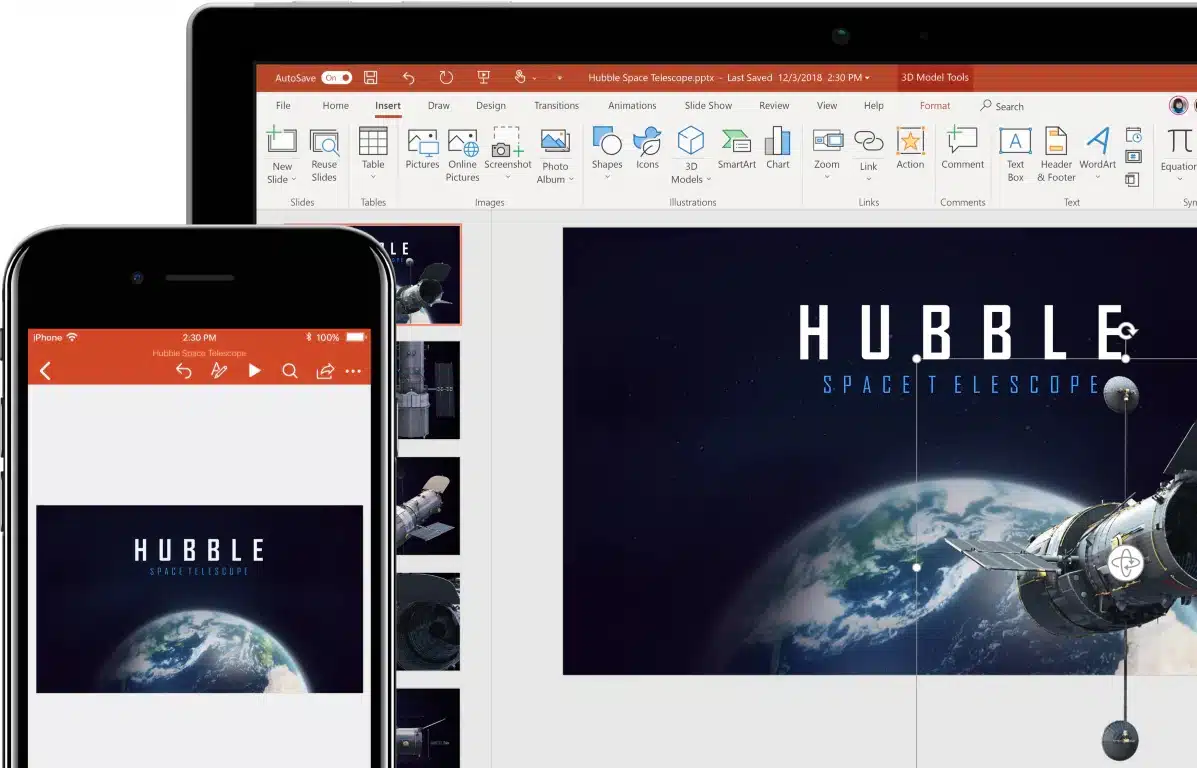
Task: Open the Shapes gallery
Action: (607, 153)
